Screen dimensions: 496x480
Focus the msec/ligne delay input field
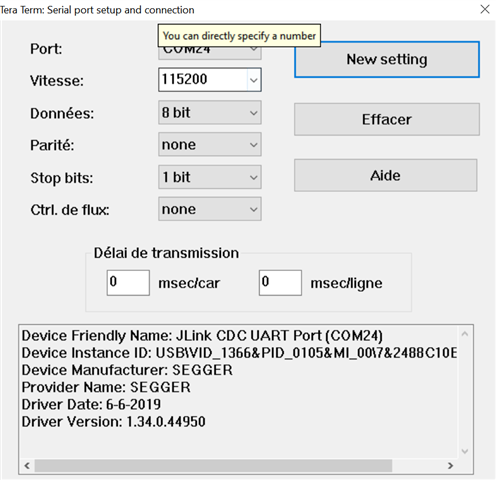(x=280, y=283)
